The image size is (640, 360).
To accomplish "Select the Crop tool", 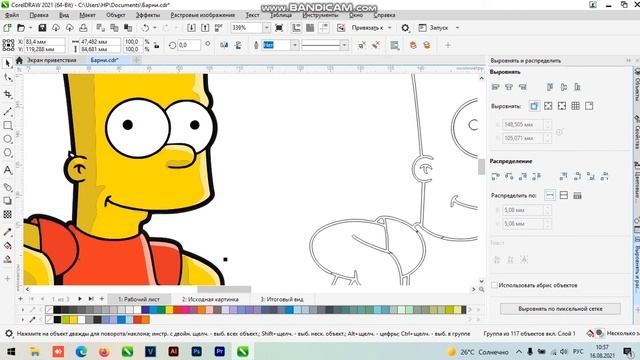I will [7, 94].
